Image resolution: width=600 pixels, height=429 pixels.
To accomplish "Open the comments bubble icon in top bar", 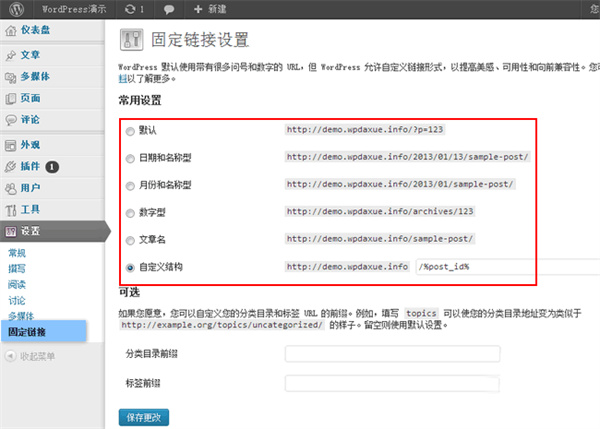I will (169, 10).
